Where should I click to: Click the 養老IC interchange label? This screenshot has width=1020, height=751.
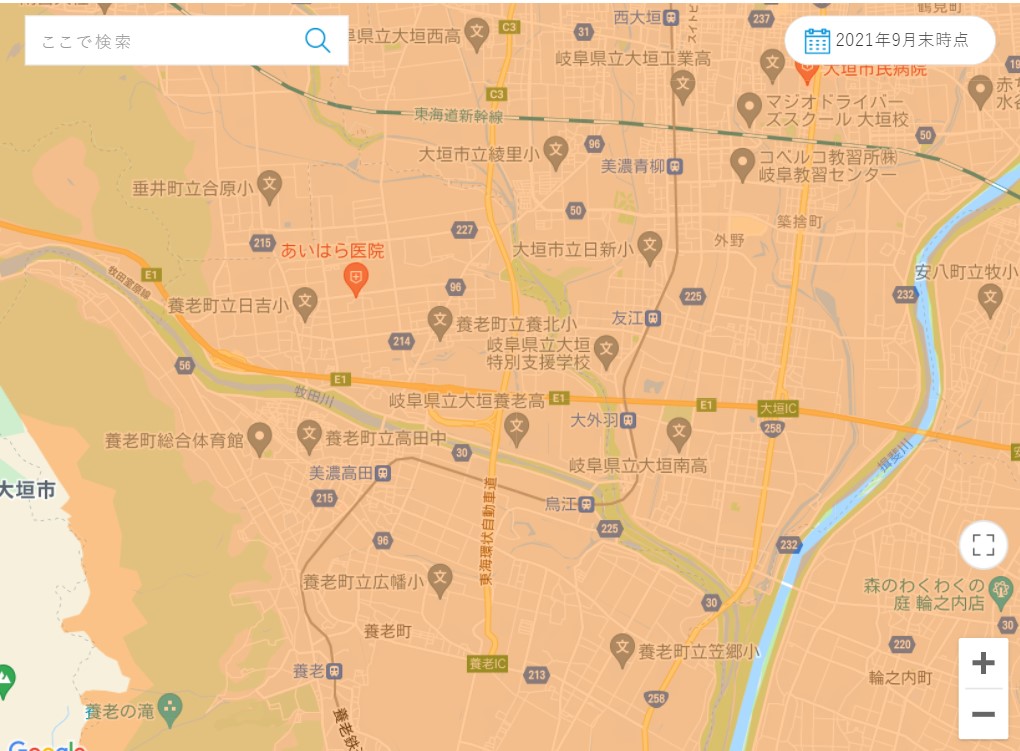click(487, 663)
